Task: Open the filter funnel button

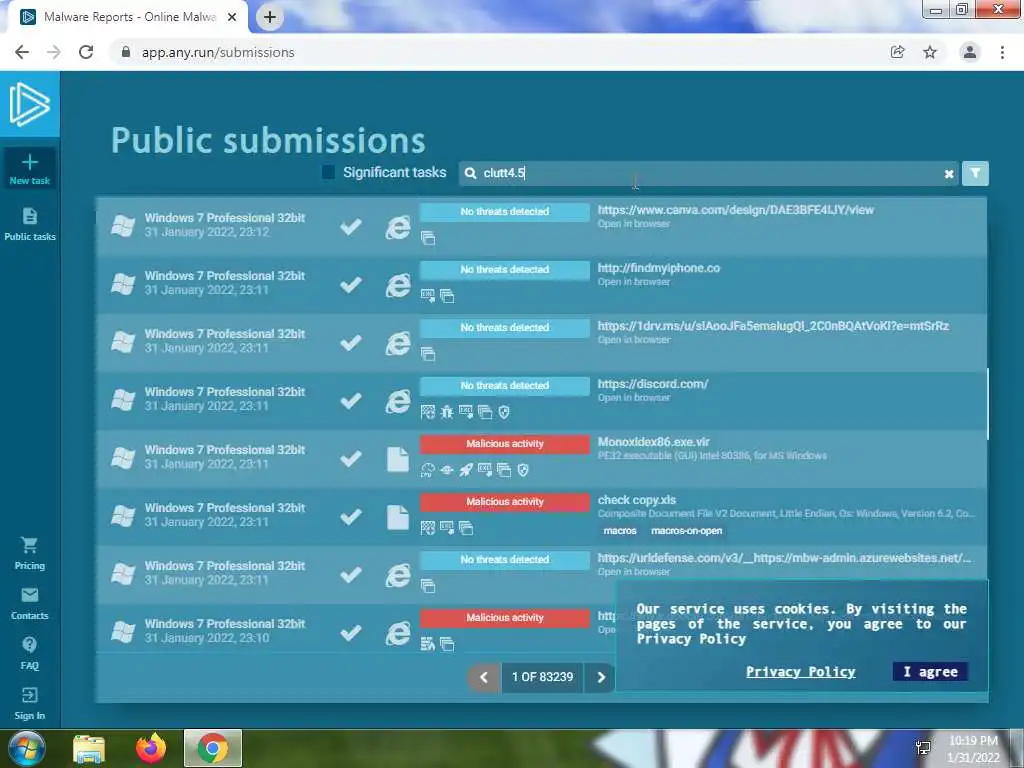Action: [975, 173]
